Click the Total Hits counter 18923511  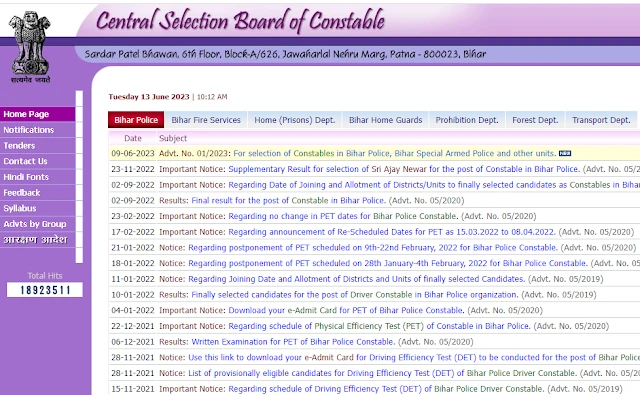tap(45, 290)
